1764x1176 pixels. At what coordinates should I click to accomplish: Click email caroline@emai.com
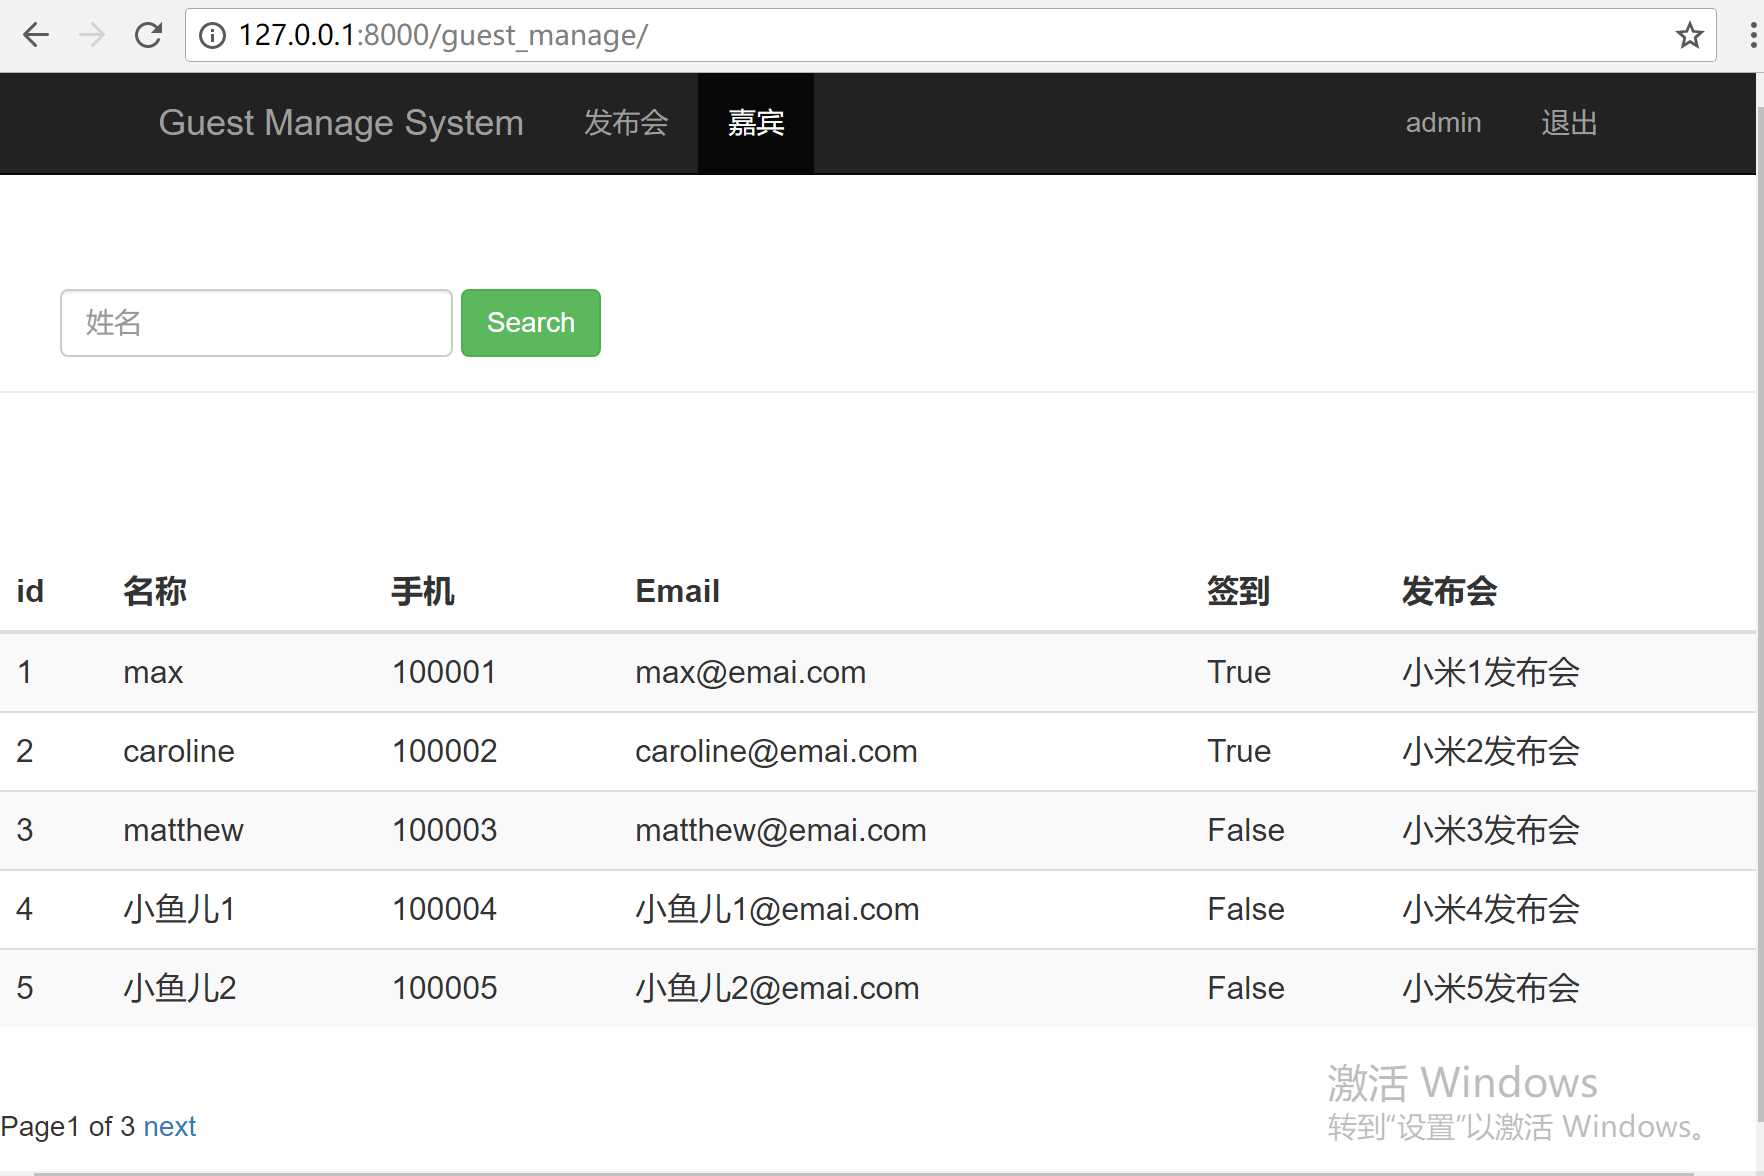776,751
